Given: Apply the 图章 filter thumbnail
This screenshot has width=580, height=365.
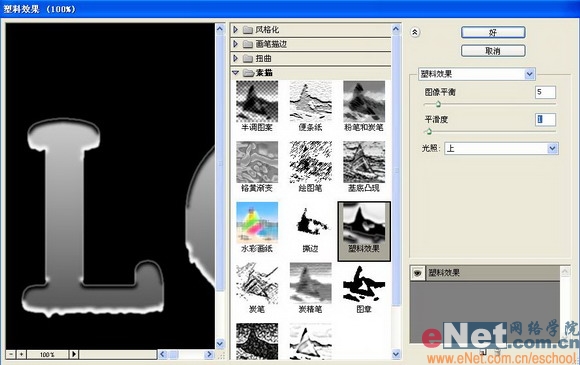Looking at the screenshot, I should click(364, 283).
